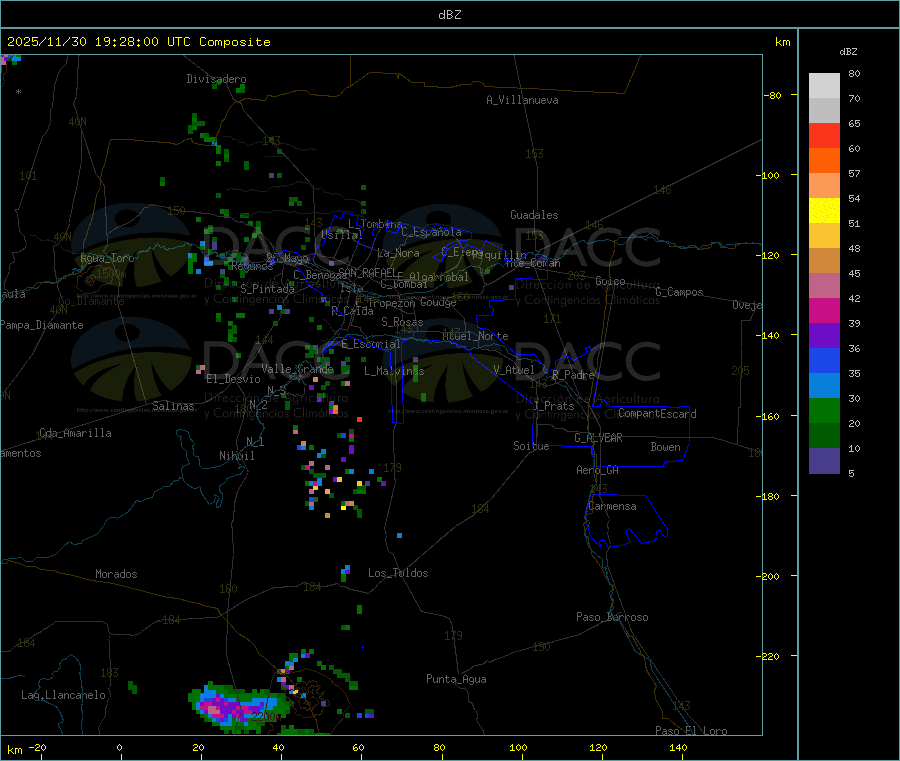Viewport: 900px width, 761px height.
Task: Click the L_Malvinas label
Action: (x=394, y=371)
